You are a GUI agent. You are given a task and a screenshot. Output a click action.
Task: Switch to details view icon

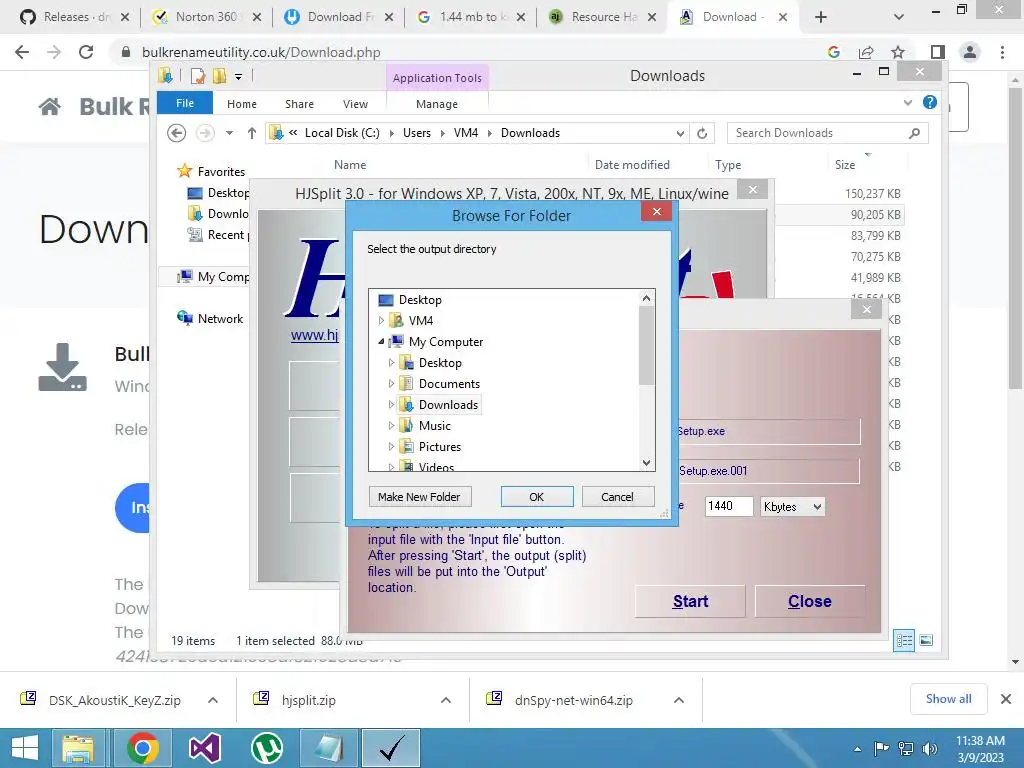[x=904, y=641]
